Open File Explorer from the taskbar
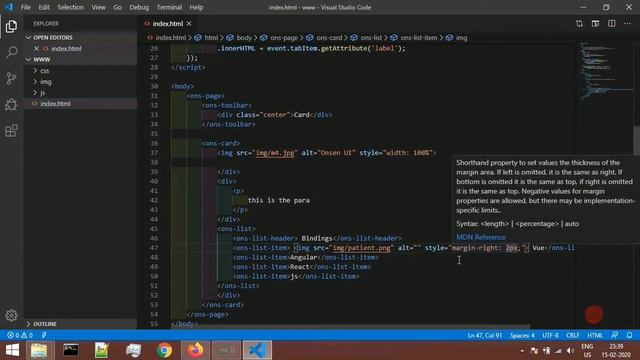 39,350
